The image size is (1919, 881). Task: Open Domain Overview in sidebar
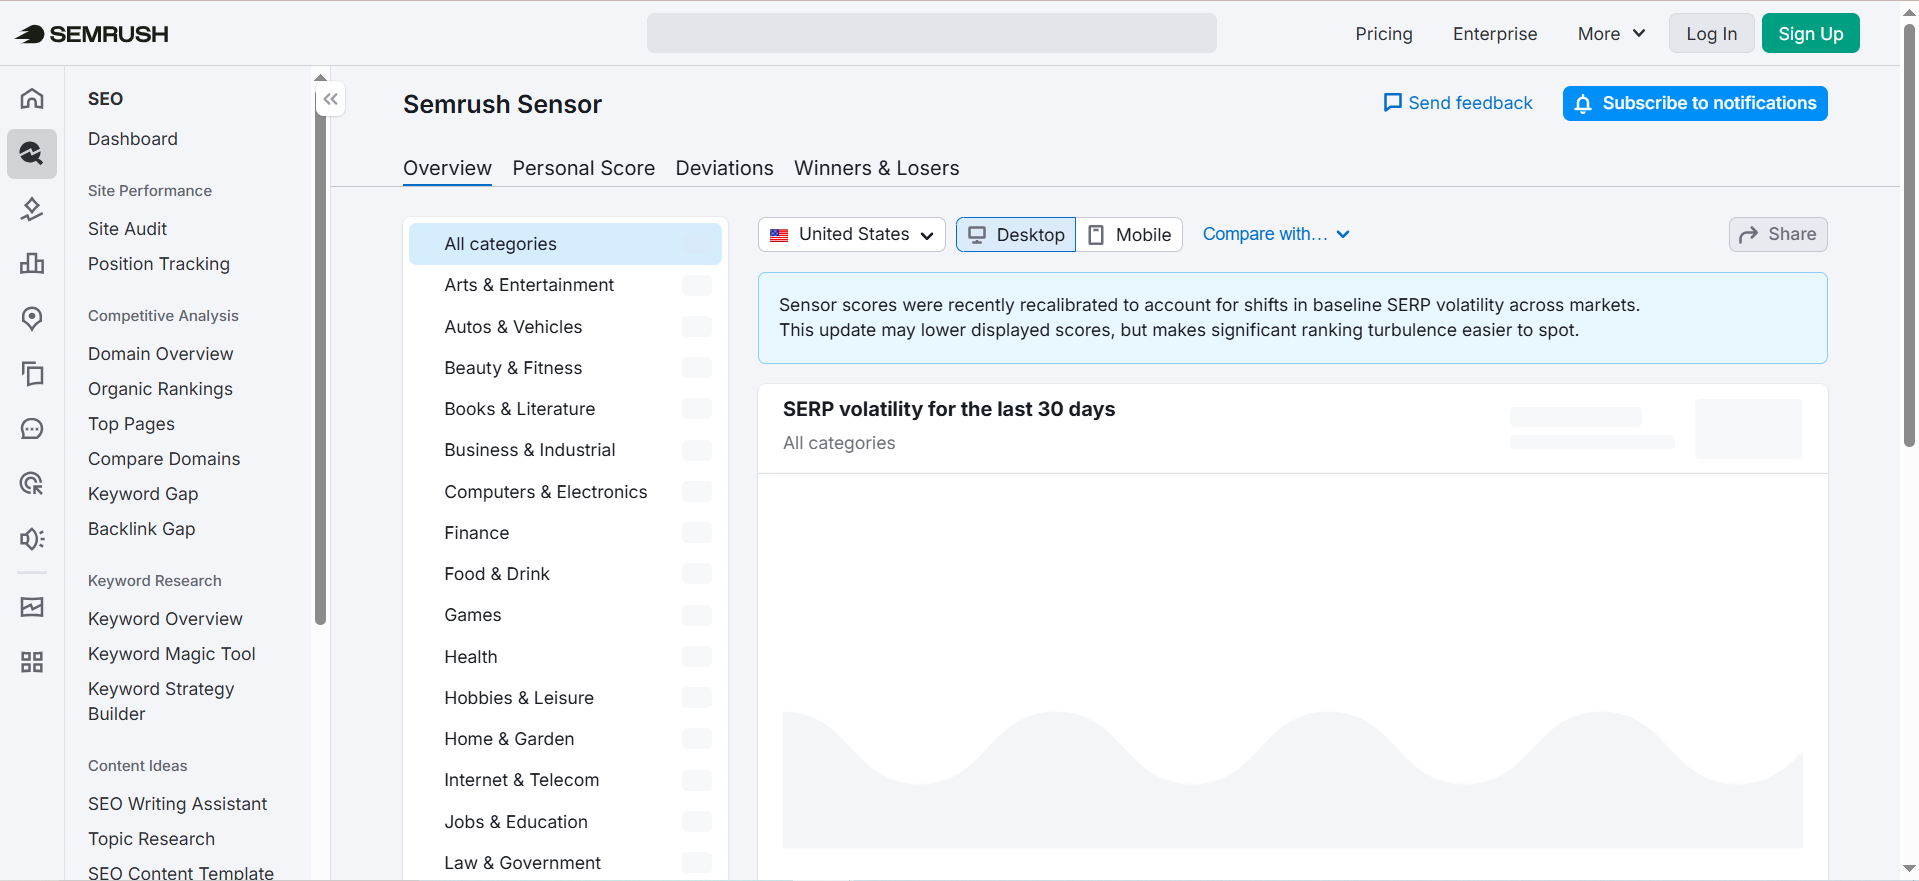click(161, 354)
